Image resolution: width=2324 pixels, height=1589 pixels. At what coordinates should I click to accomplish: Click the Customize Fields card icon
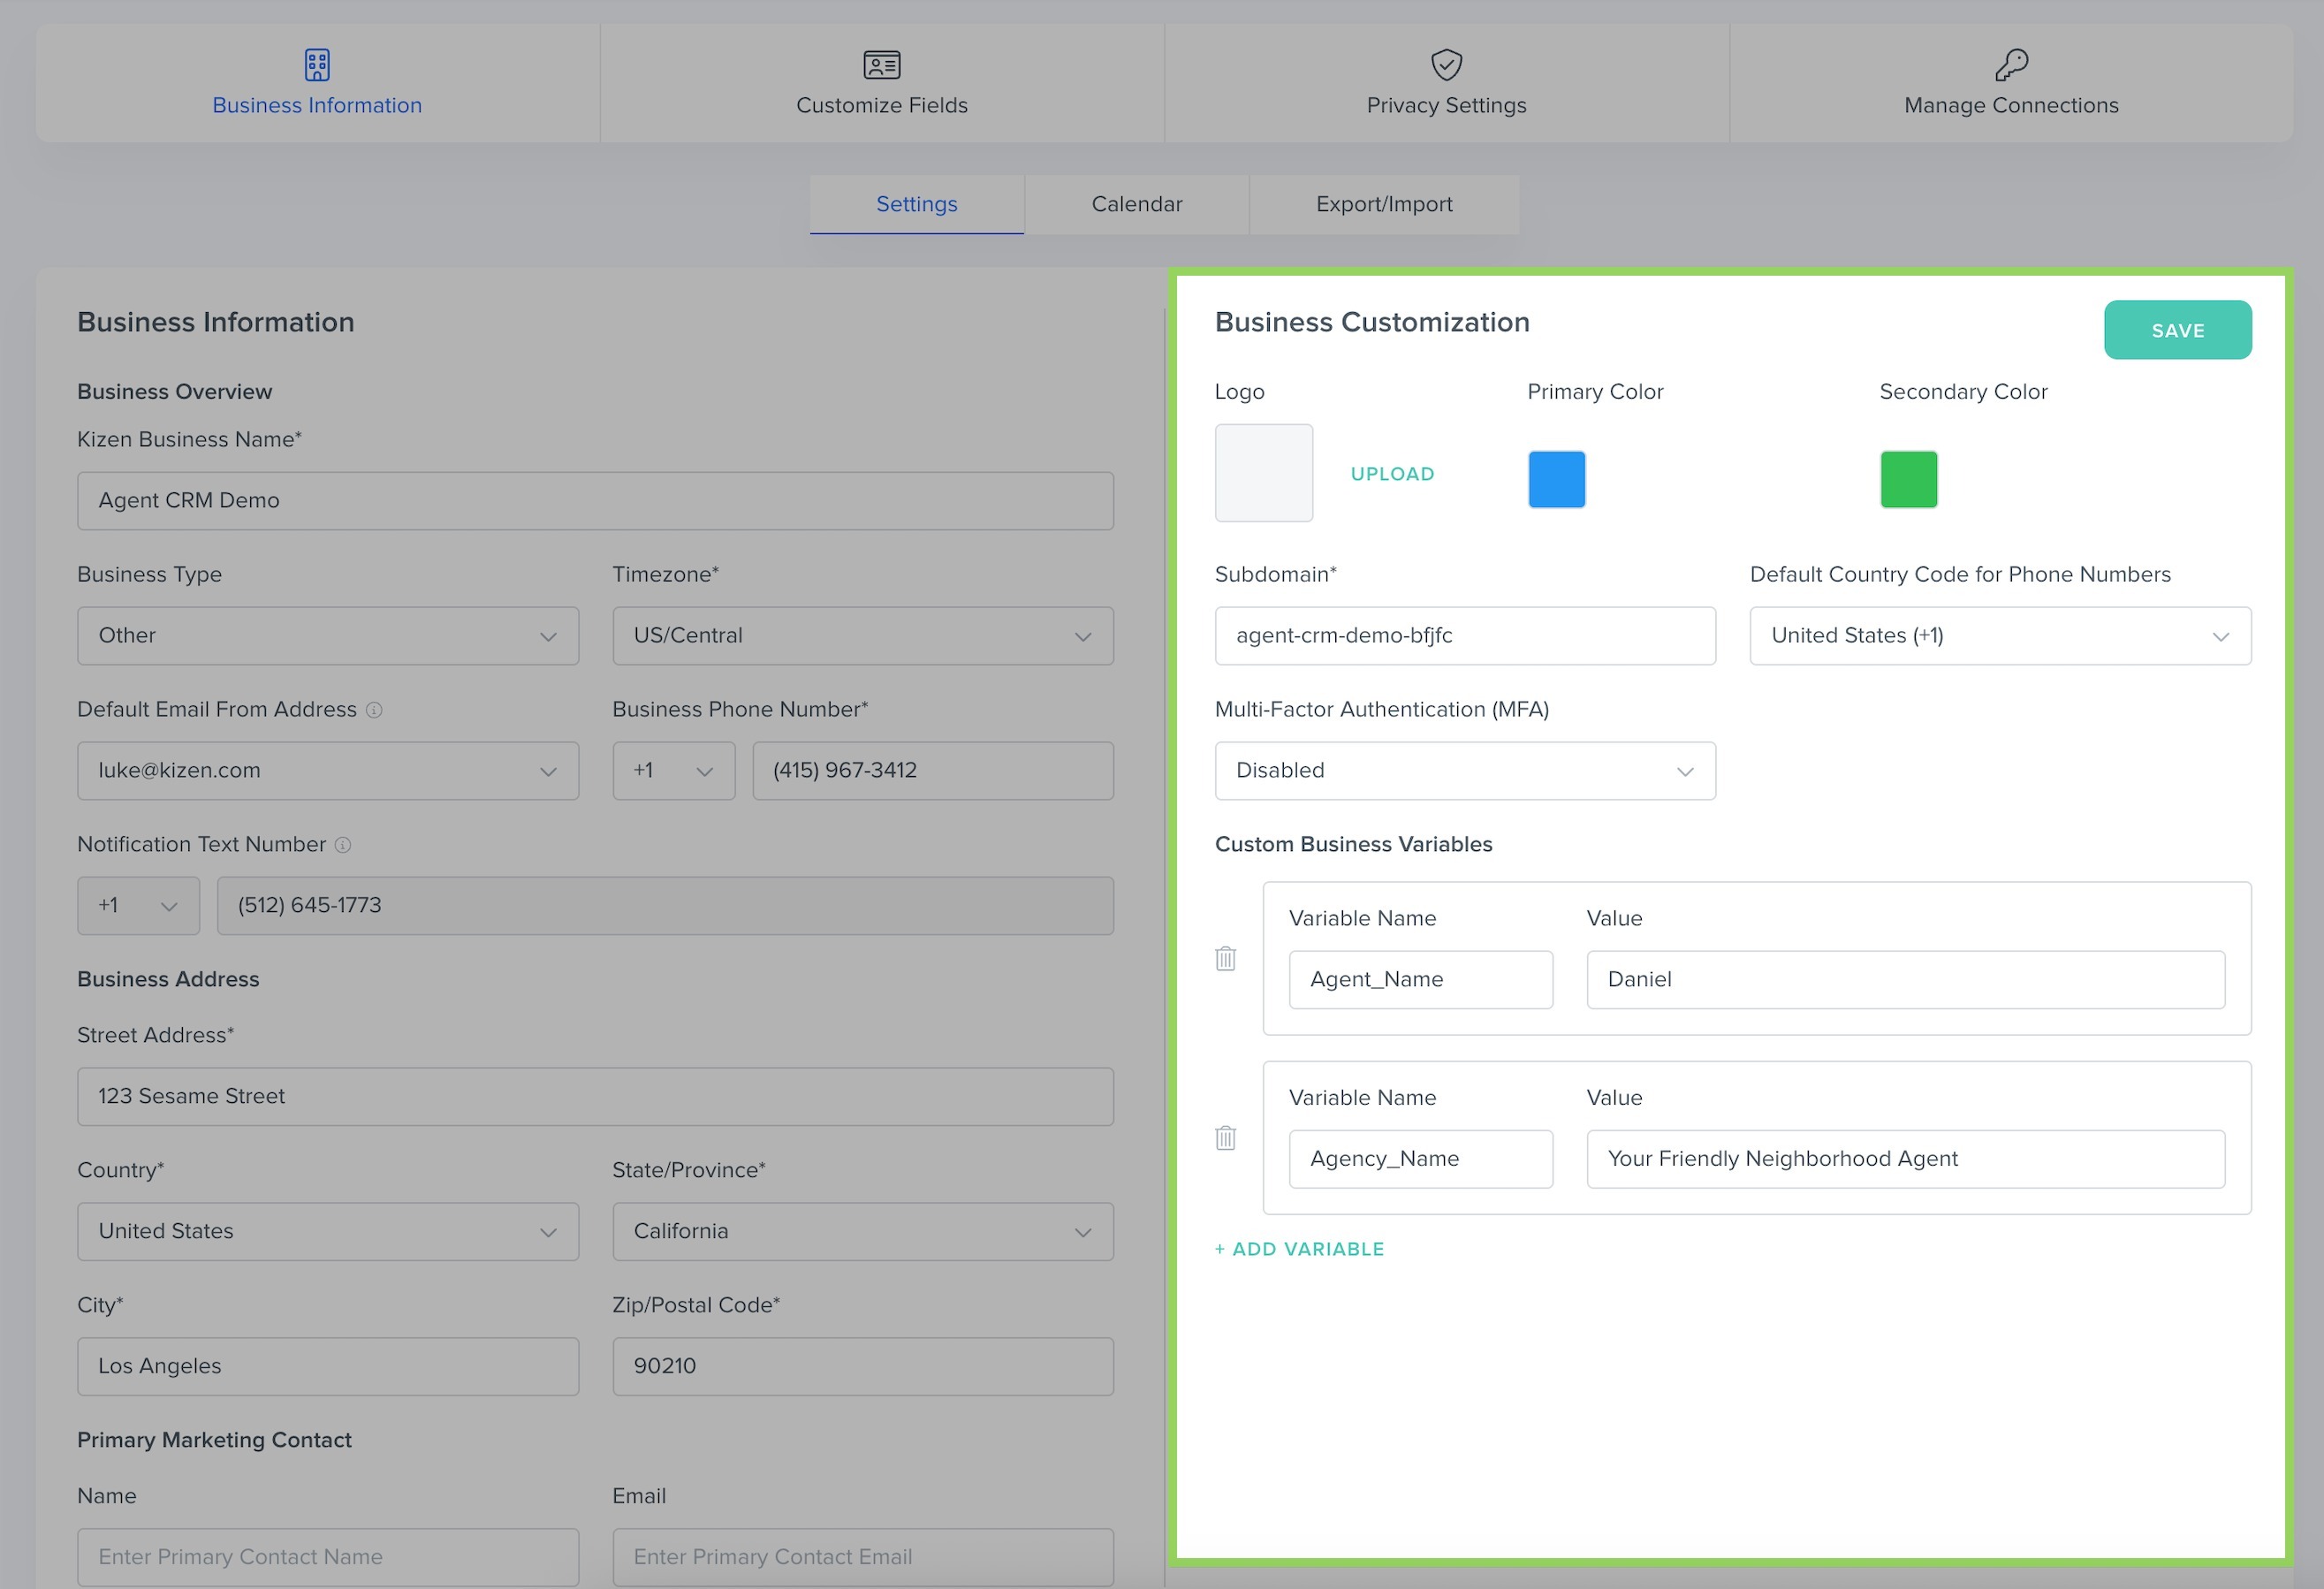(881, 65)
